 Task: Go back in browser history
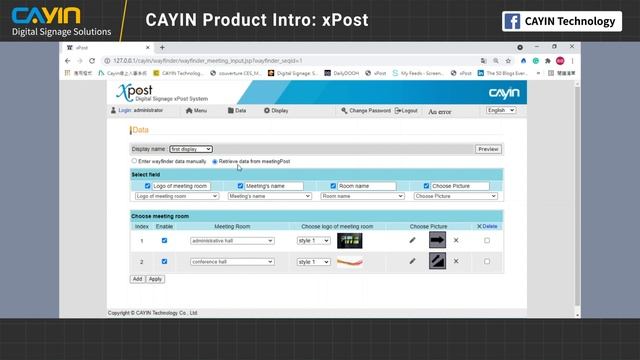[68, 61]
